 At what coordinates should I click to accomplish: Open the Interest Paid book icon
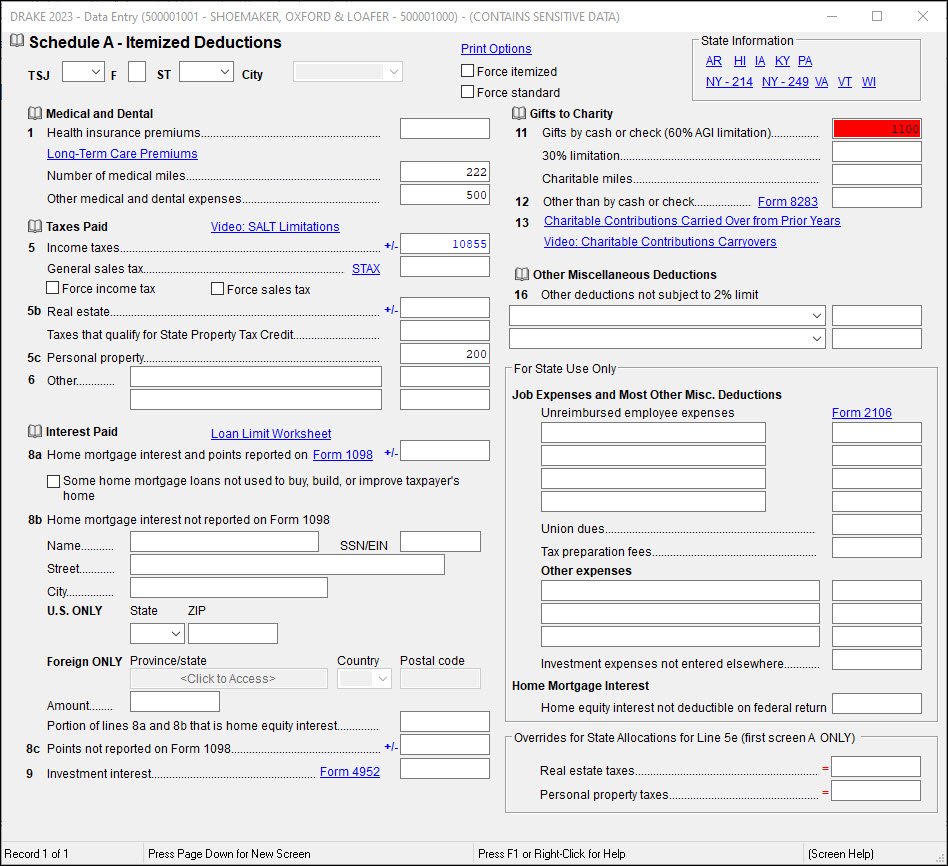tap(34, 431)
